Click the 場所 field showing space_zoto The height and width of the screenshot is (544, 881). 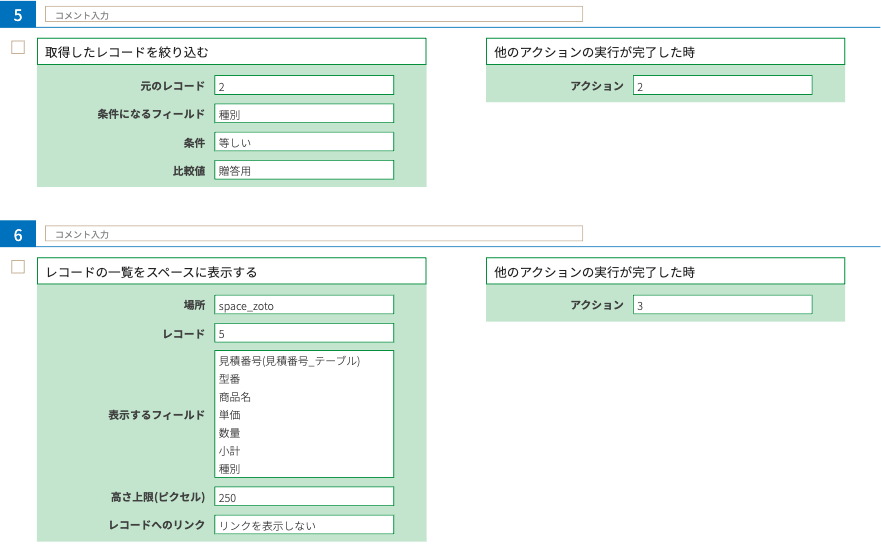click(304, 305)
